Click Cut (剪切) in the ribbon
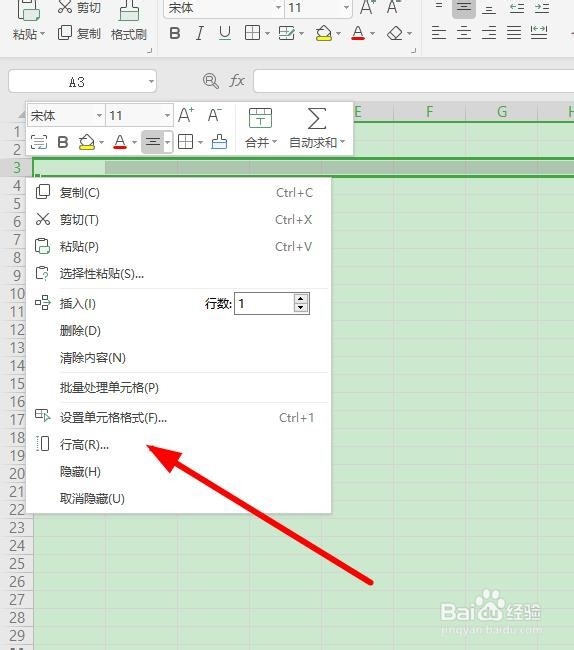 pyautogui.click(x=79, y=7)
